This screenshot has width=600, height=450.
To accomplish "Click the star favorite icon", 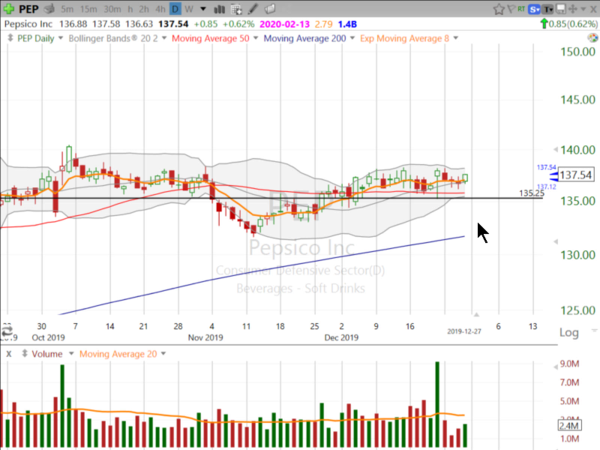I will tap(499, 9).
